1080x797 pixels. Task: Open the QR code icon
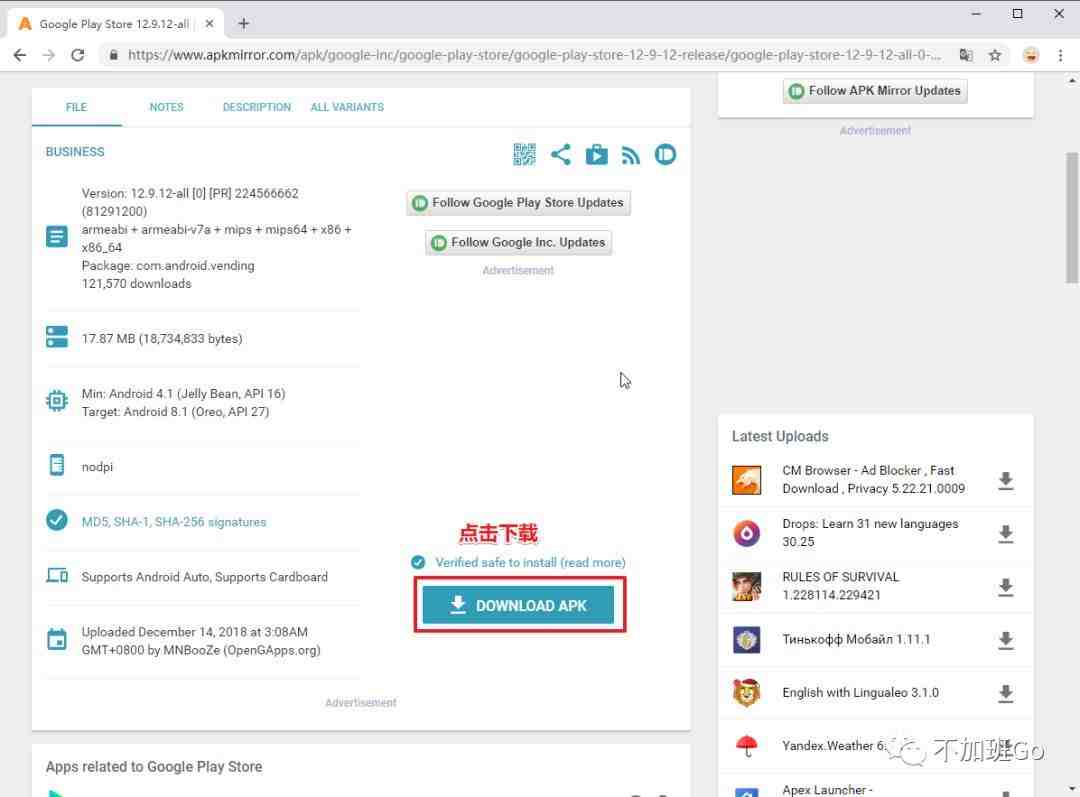[524, 154]
